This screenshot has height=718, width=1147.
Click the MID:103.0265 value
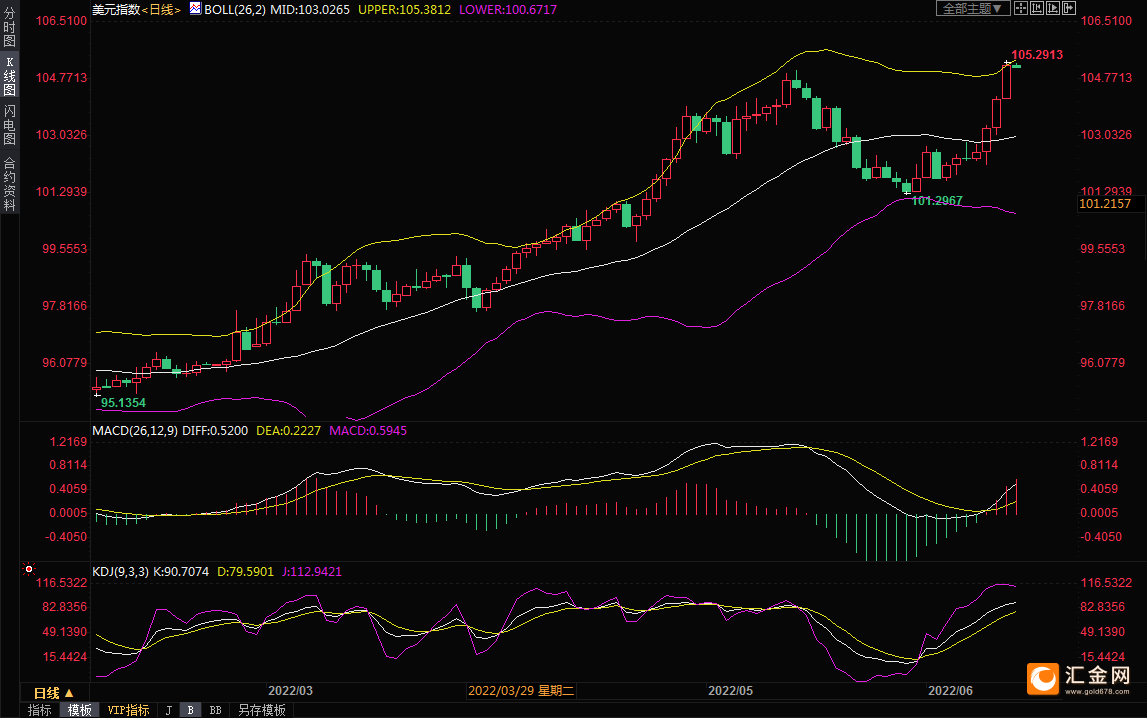coord(310,10)
